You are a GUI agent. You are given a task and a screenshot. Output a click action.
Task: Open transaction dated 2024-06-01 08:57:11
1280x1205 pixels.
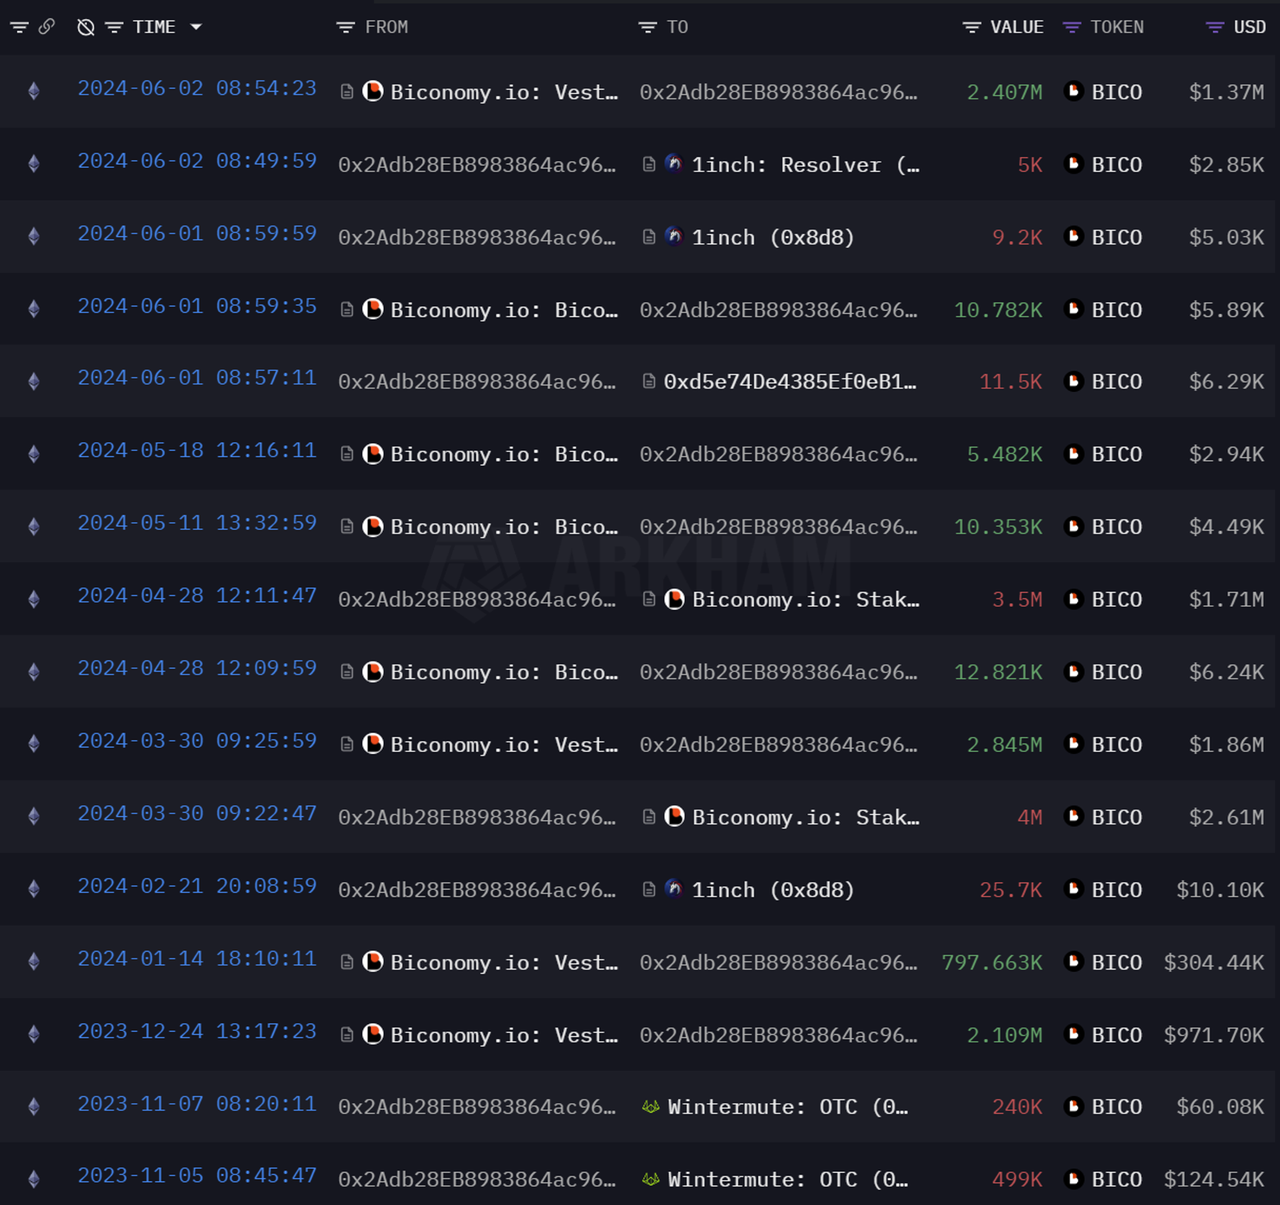coord(197,378)
